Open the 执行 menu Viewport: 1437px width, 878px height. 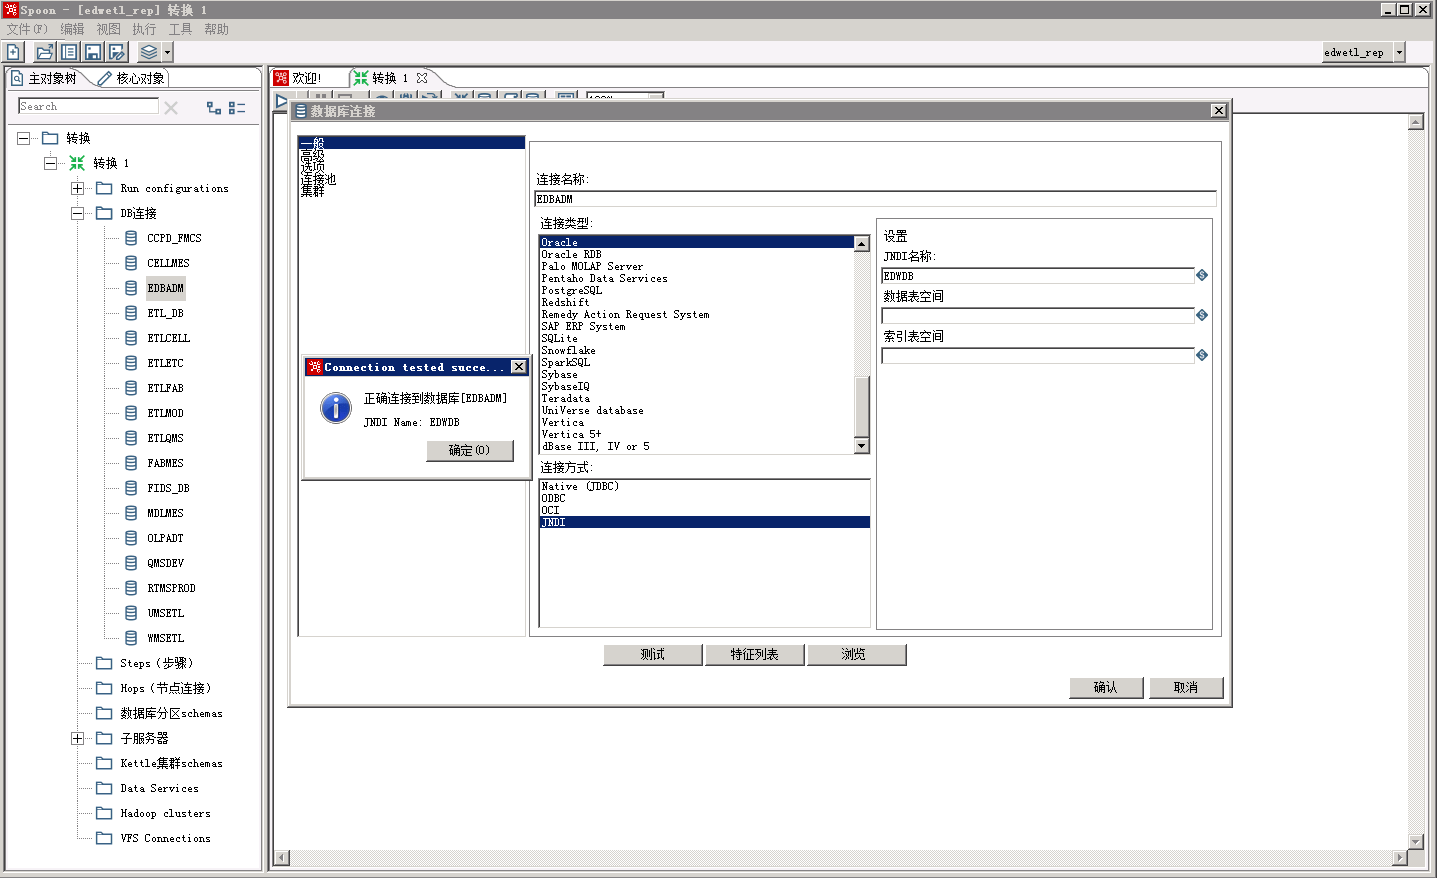point(143,29)
